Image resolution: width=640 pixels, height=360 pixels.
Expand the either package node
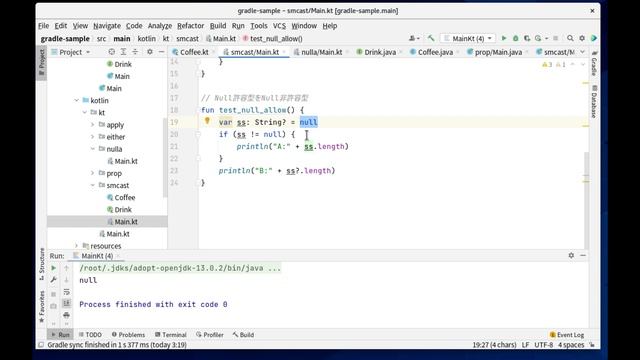(93, 137)
